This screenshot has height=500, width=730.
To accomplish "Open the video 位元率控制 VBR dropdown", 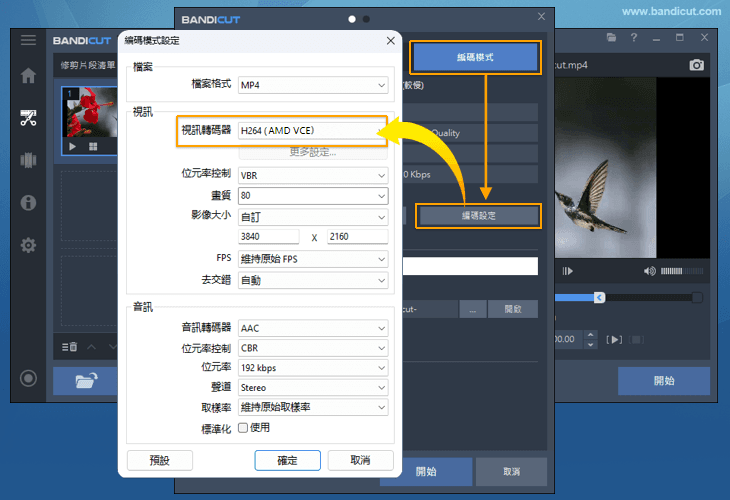I will tap(313, 176).
